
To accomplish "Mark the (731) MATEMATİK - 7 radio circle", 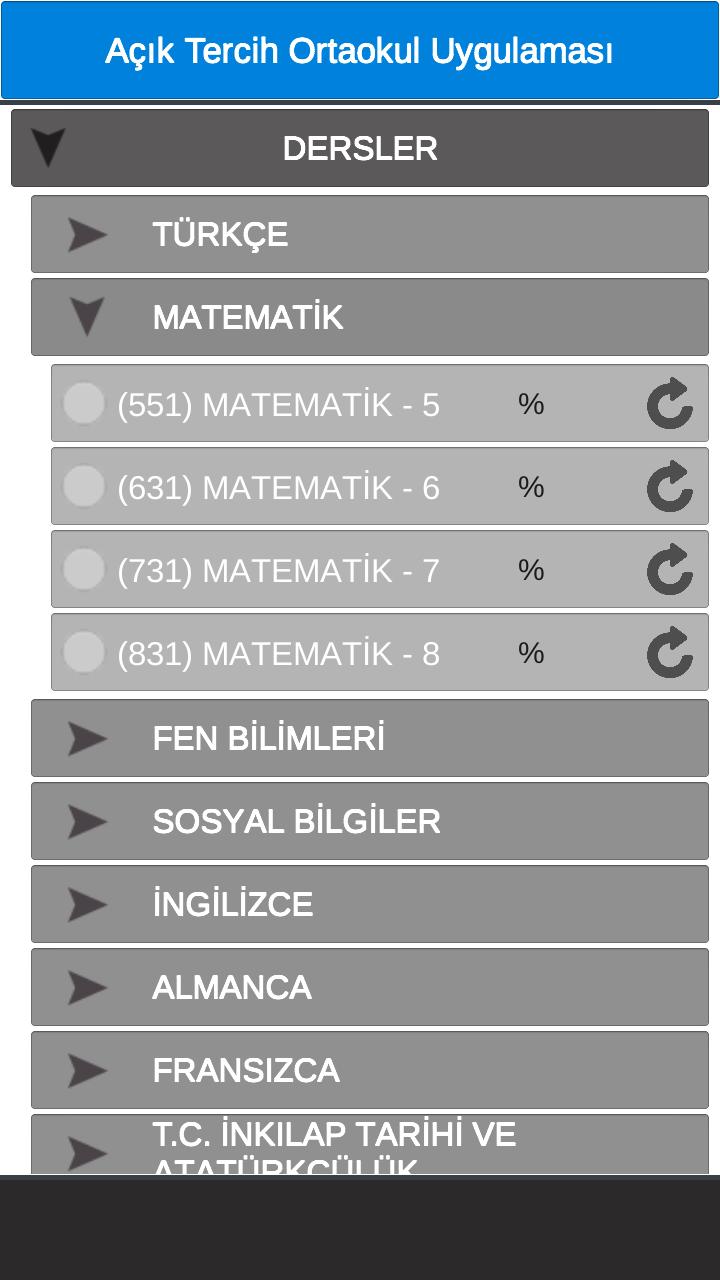I will point(84,569).
